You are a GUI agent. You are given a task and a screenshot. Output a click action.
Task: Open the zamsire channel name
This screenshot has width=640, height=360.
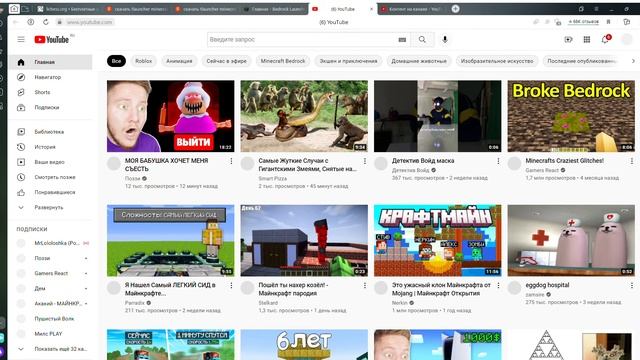535,295
